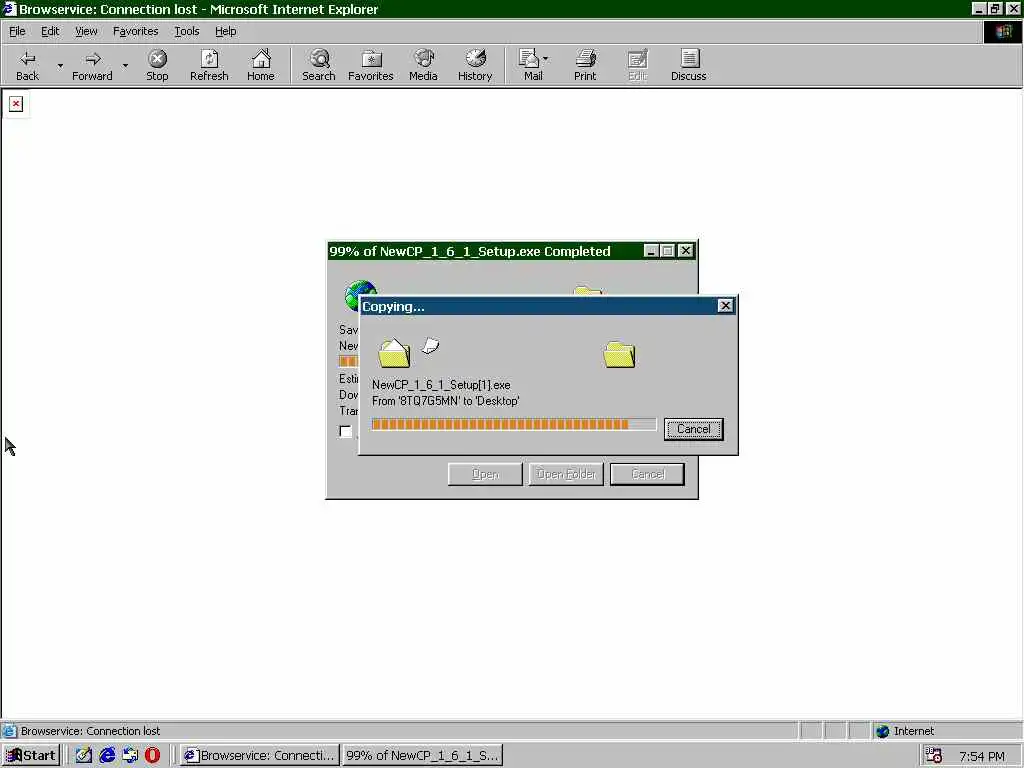This screenshot has height=768, width=1024.
Task: Click the "From '8TQ7G5MN' to 'Desktop'" text
Action: pos(445,401)
